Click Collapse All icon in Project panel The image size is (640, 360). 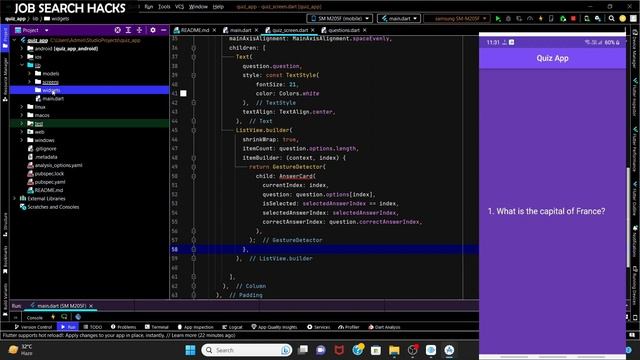(139, 30)
